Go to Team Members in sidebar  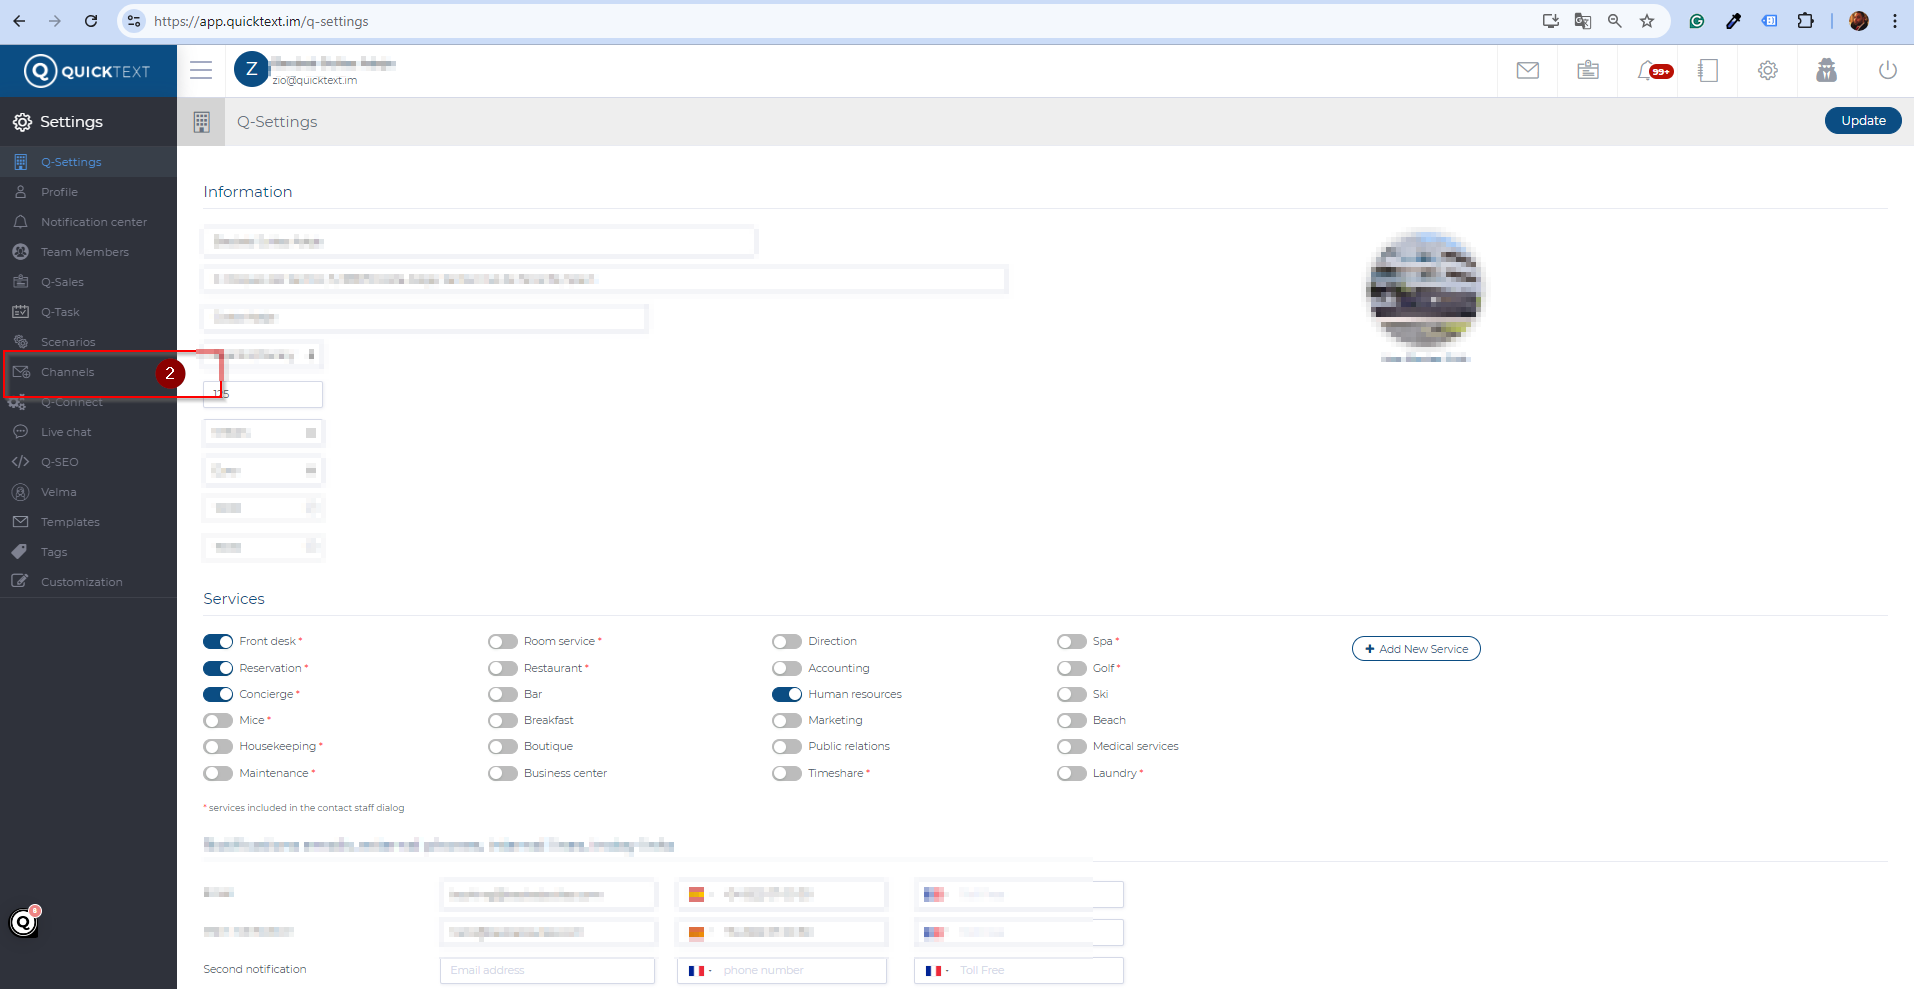84,252
